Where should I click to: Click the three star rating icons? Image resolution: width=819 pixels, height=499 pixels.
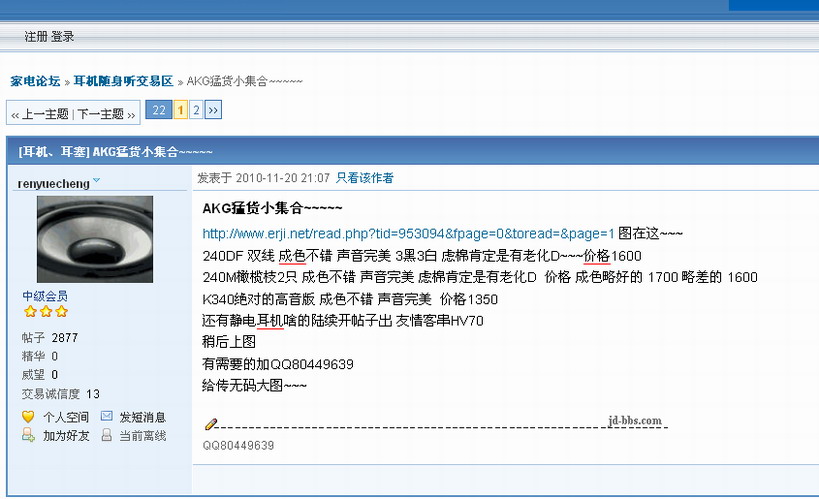click(x=46, y=312)
